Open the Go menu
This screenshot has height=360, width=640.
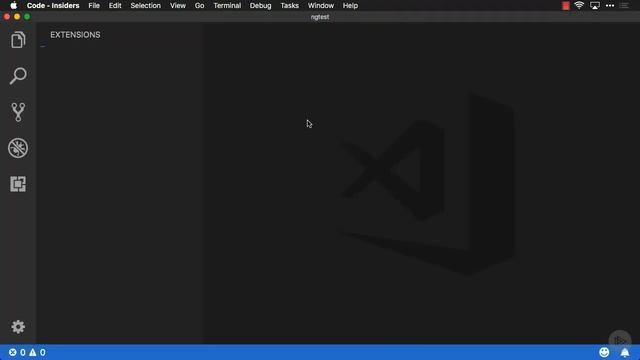[x=199, y=5]
